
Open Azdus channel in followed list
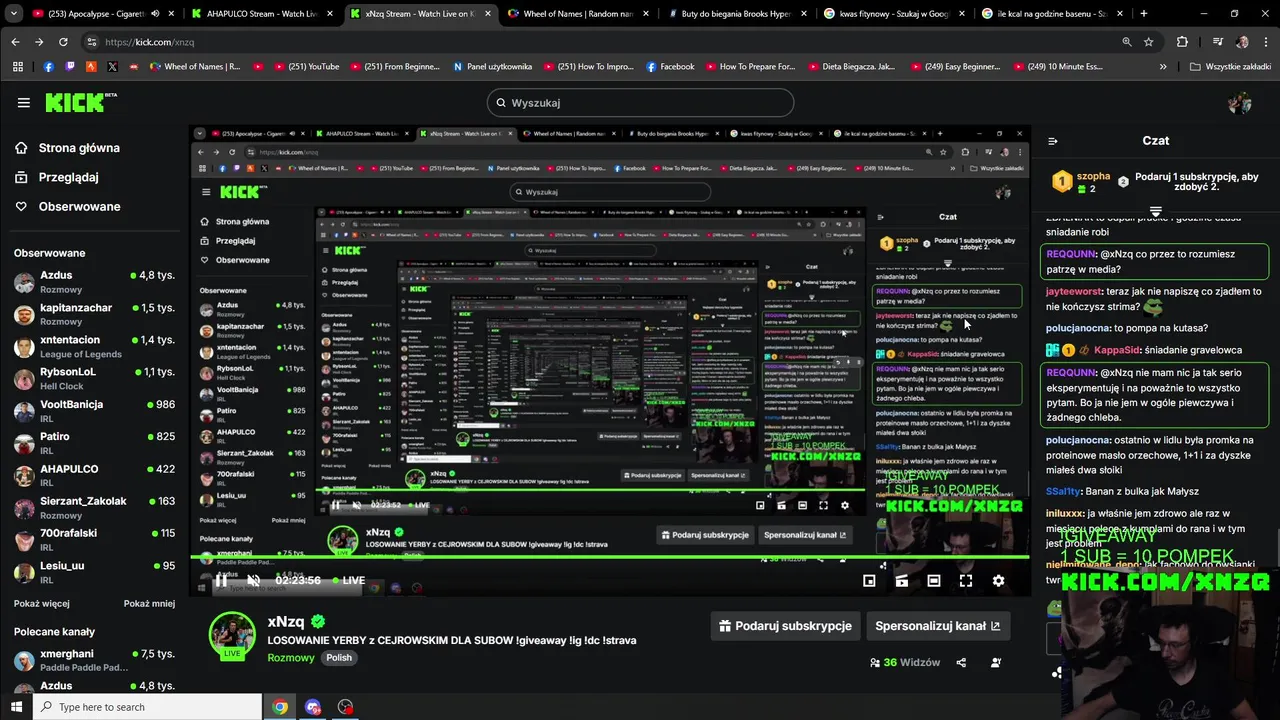[x=95, y=282]
